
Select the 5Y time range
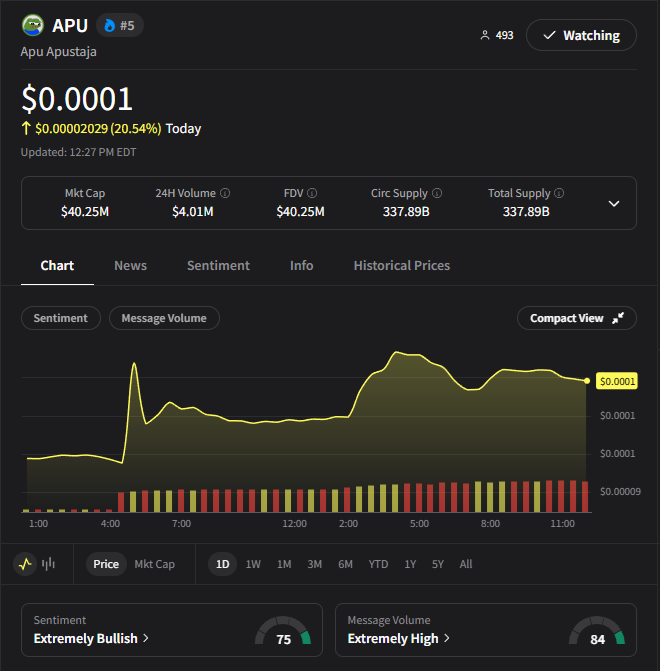coord(438,564)
